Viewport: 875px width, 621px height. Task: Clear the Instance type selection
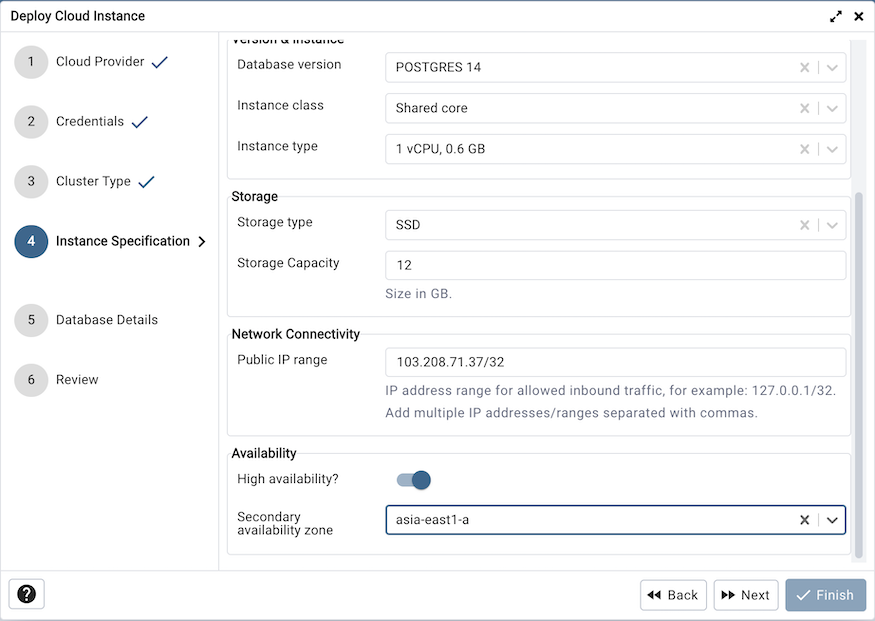click(804, 148)
